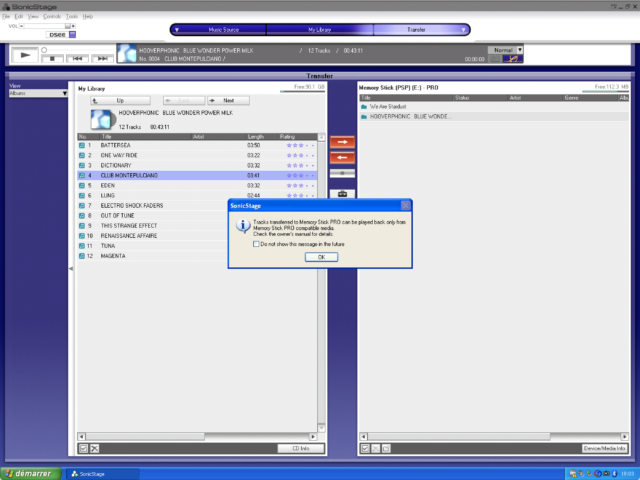Open the Edit menu
640x480 pixels.
(x=19, y=16)
